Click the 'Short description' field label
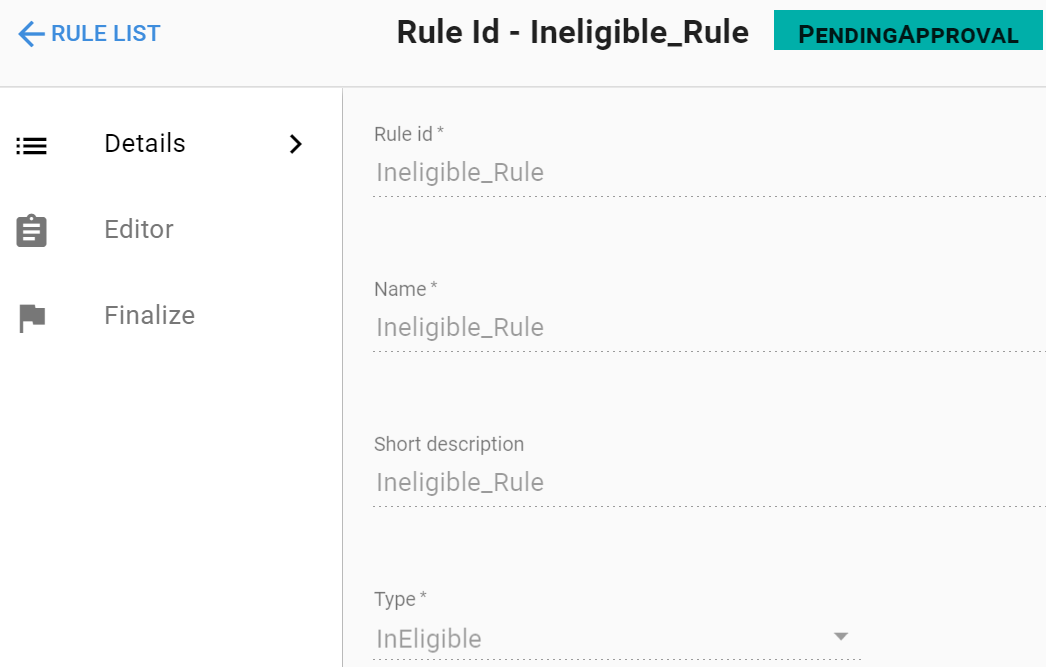This screenshot has width=1046, height=667. [448, 444]
